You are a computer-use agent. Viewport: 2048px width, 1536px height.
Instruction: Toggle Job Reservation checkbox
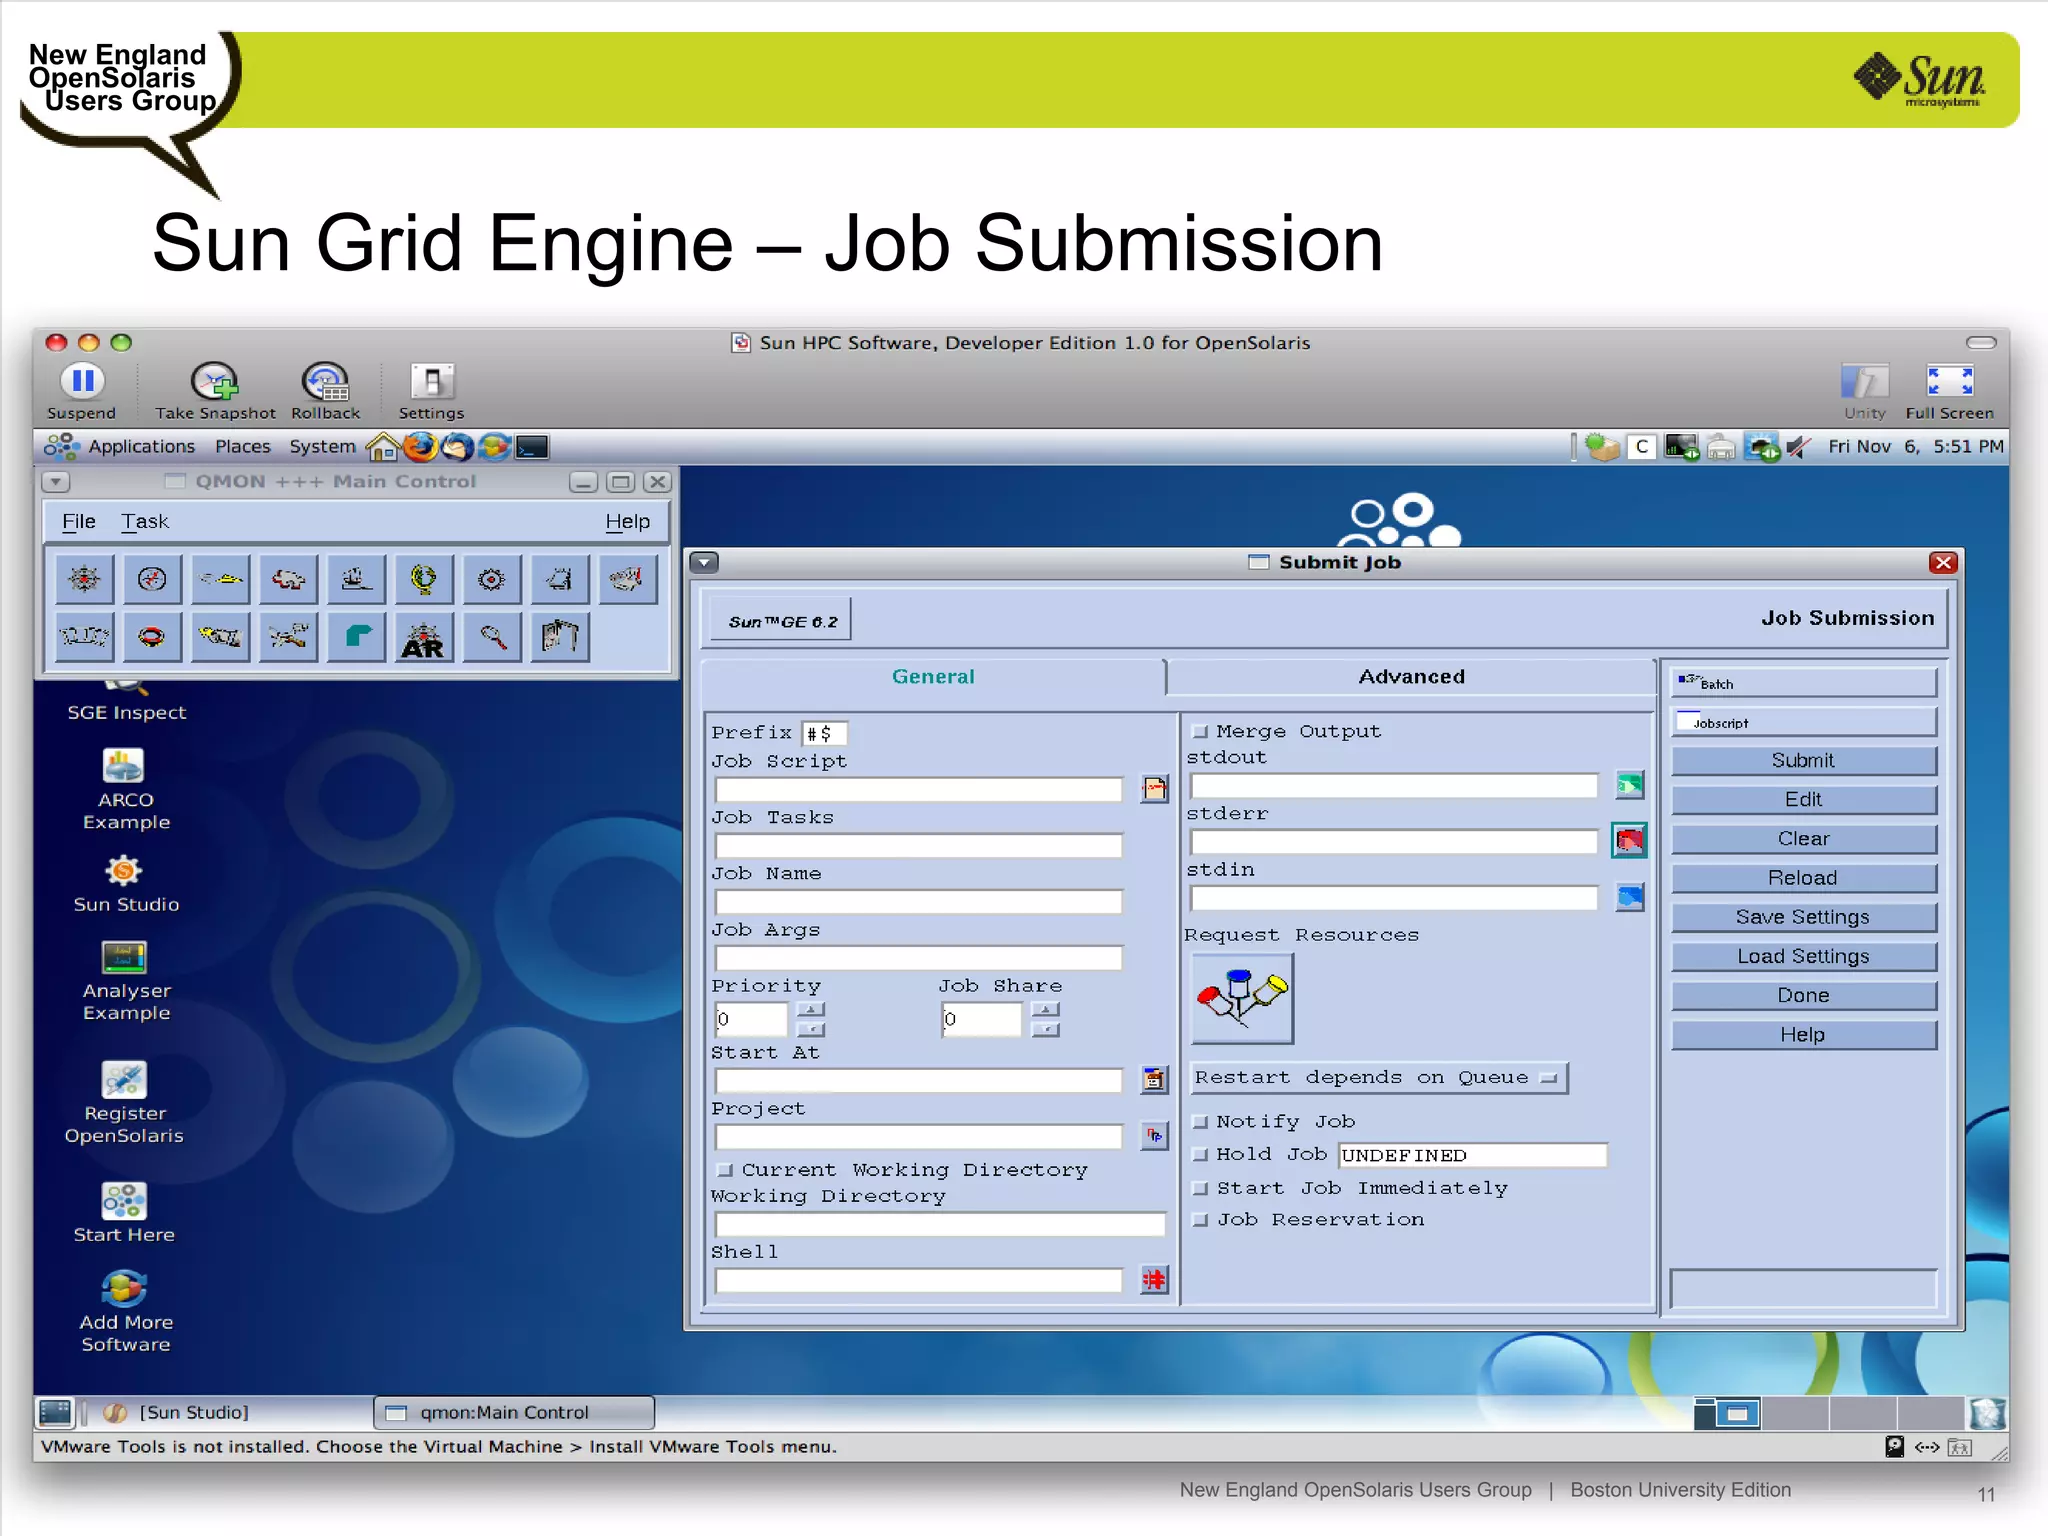(1200, 1220)
